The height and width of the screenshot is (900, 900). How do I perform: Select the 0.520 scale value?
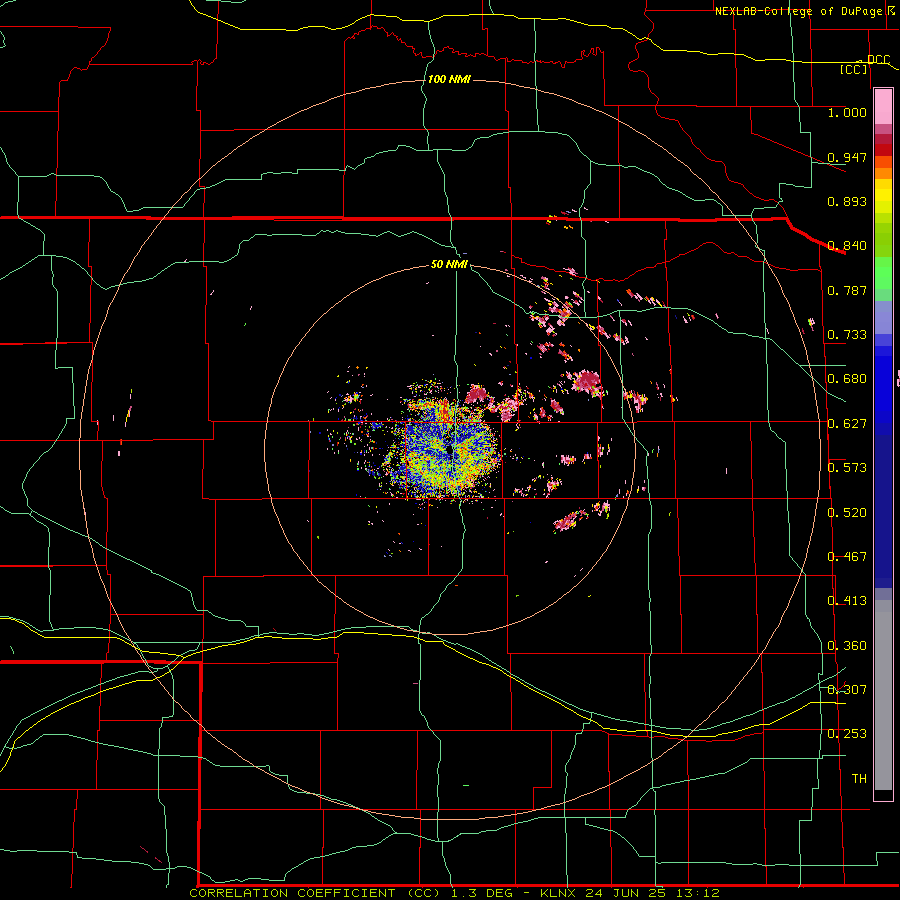point(847,513)
